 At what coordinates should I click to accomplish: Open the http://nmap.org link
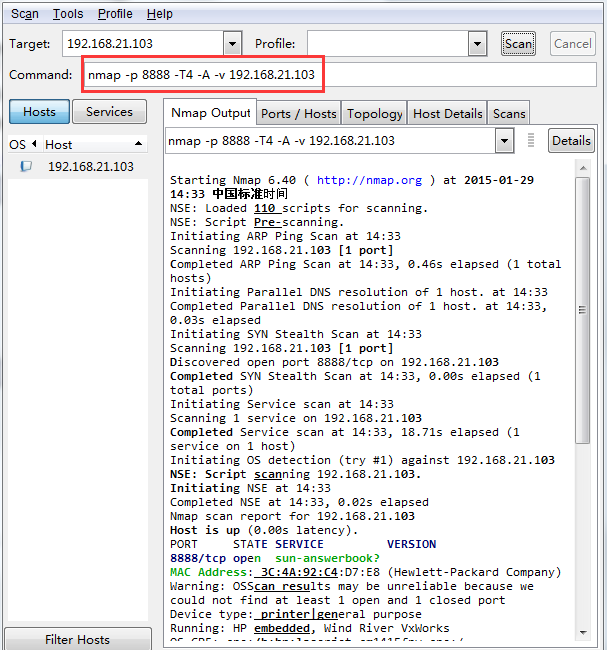(369, 180)
